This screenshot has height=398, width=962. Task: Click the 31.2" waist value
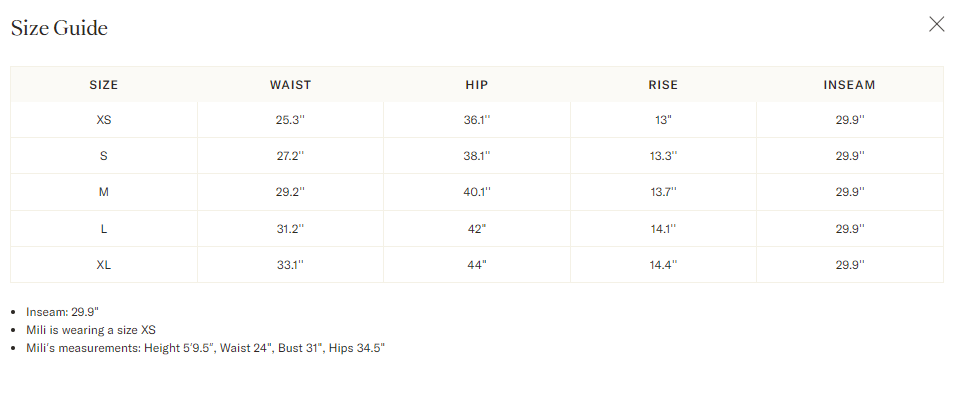pyautogui.click(x=290, y=229)
